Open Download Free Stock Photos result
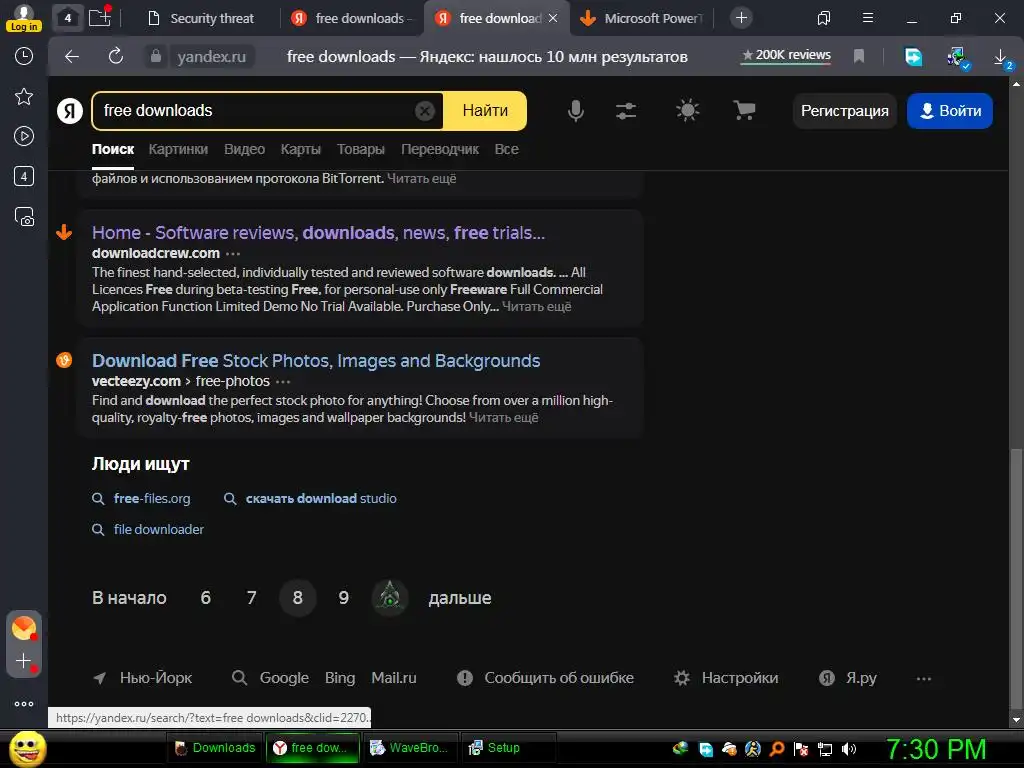The image size is (1024, 768). click(x=316, y=360)
